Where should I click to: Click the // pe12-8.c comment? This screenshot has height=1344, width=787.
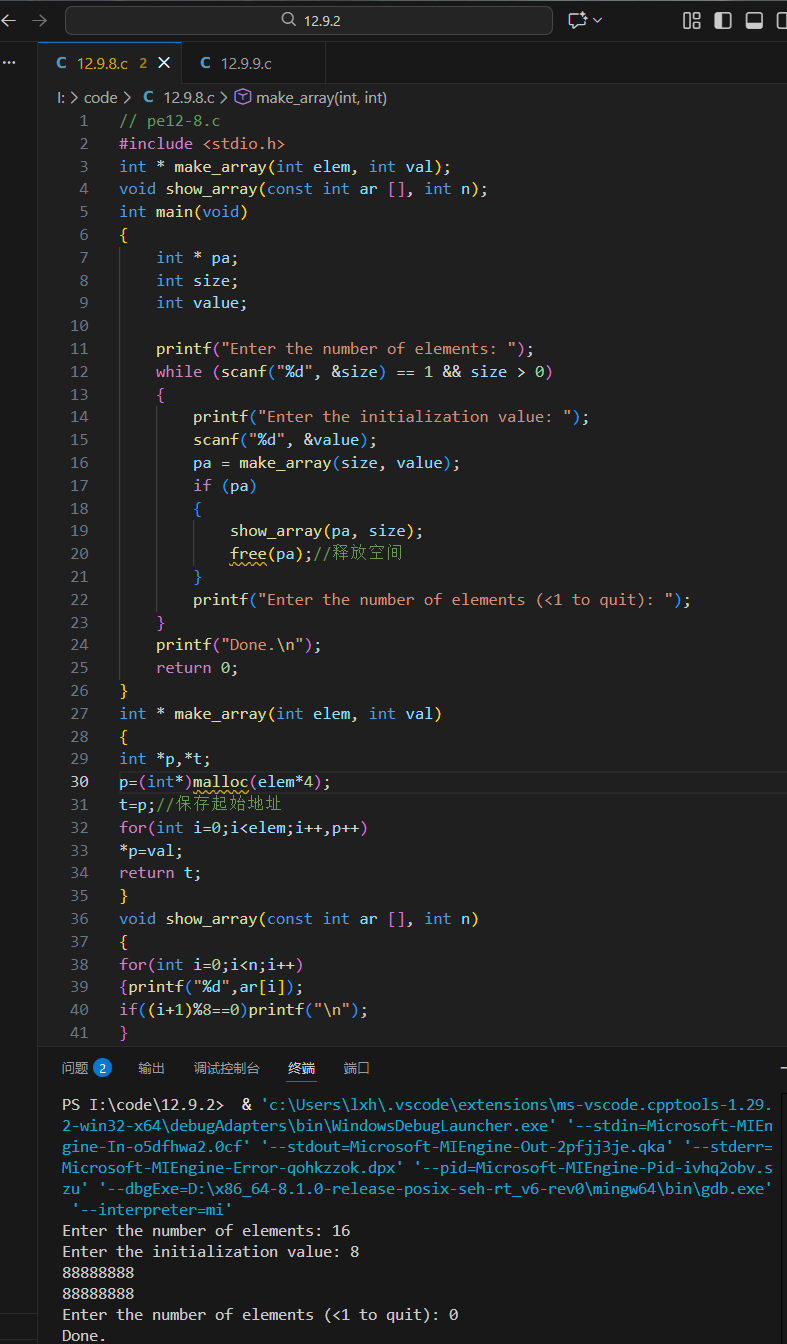(x=169, y=120)
